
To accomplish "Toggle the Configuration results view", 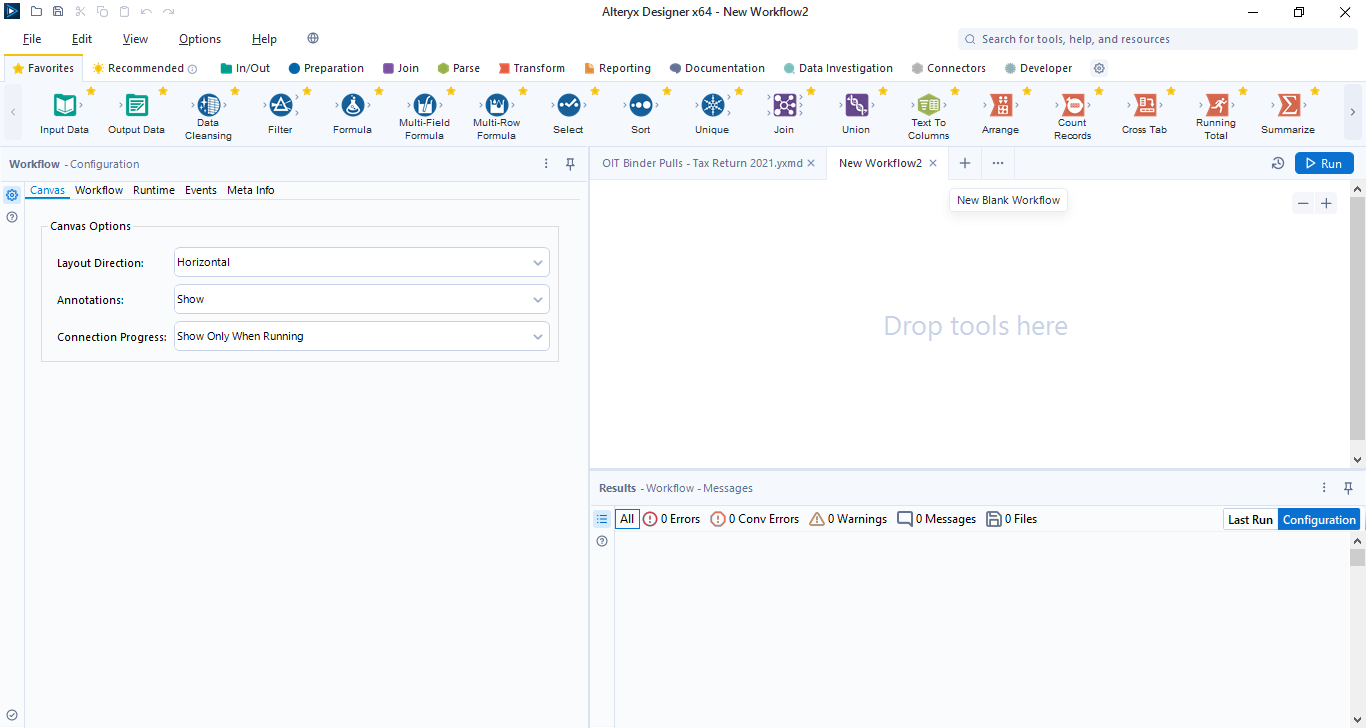I will tap(1319, 519).
